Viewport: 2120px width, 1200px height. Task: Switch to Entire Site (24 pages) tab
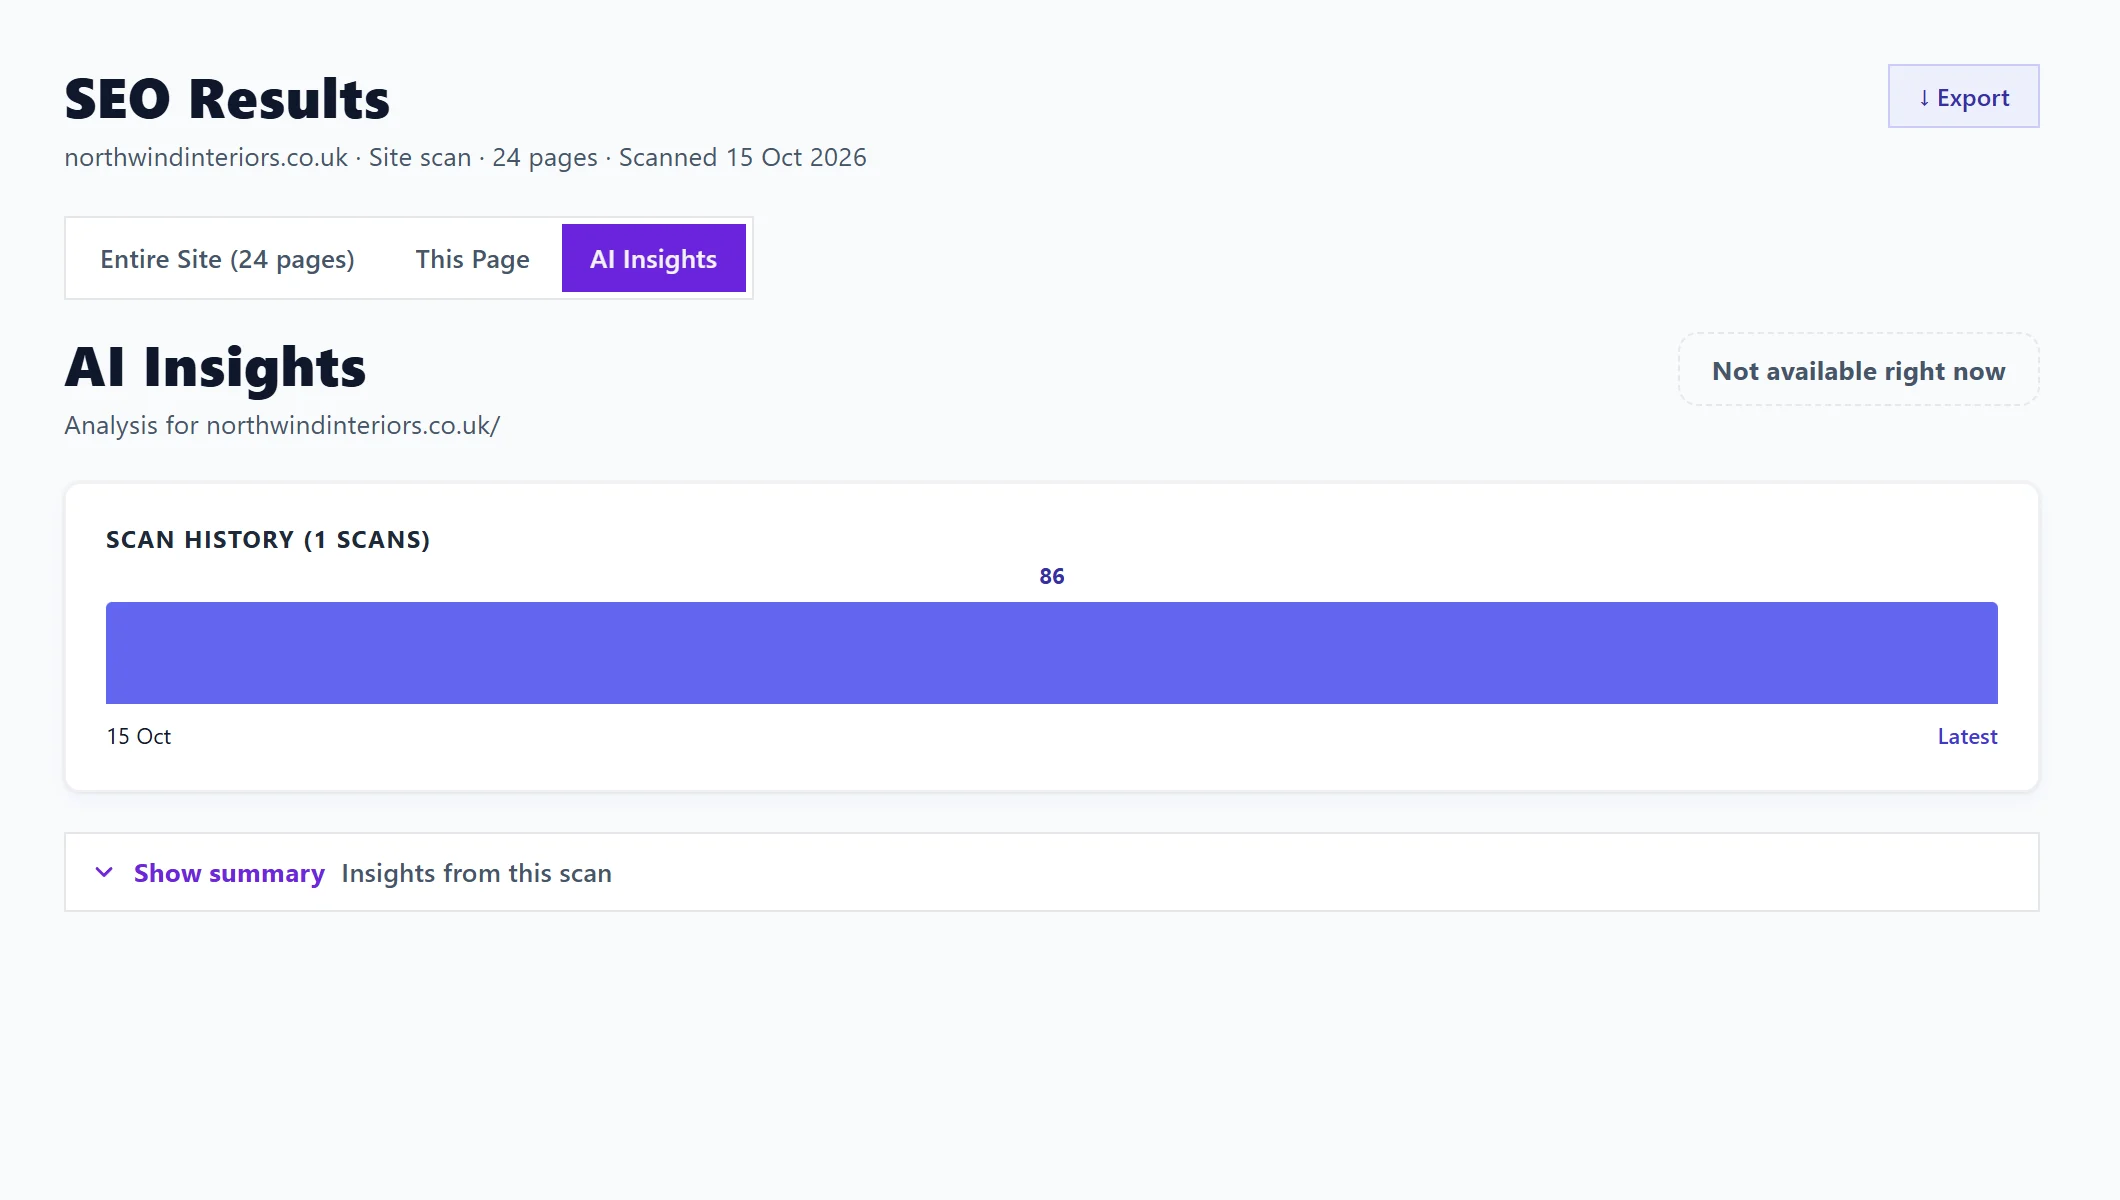pos(227,258)
